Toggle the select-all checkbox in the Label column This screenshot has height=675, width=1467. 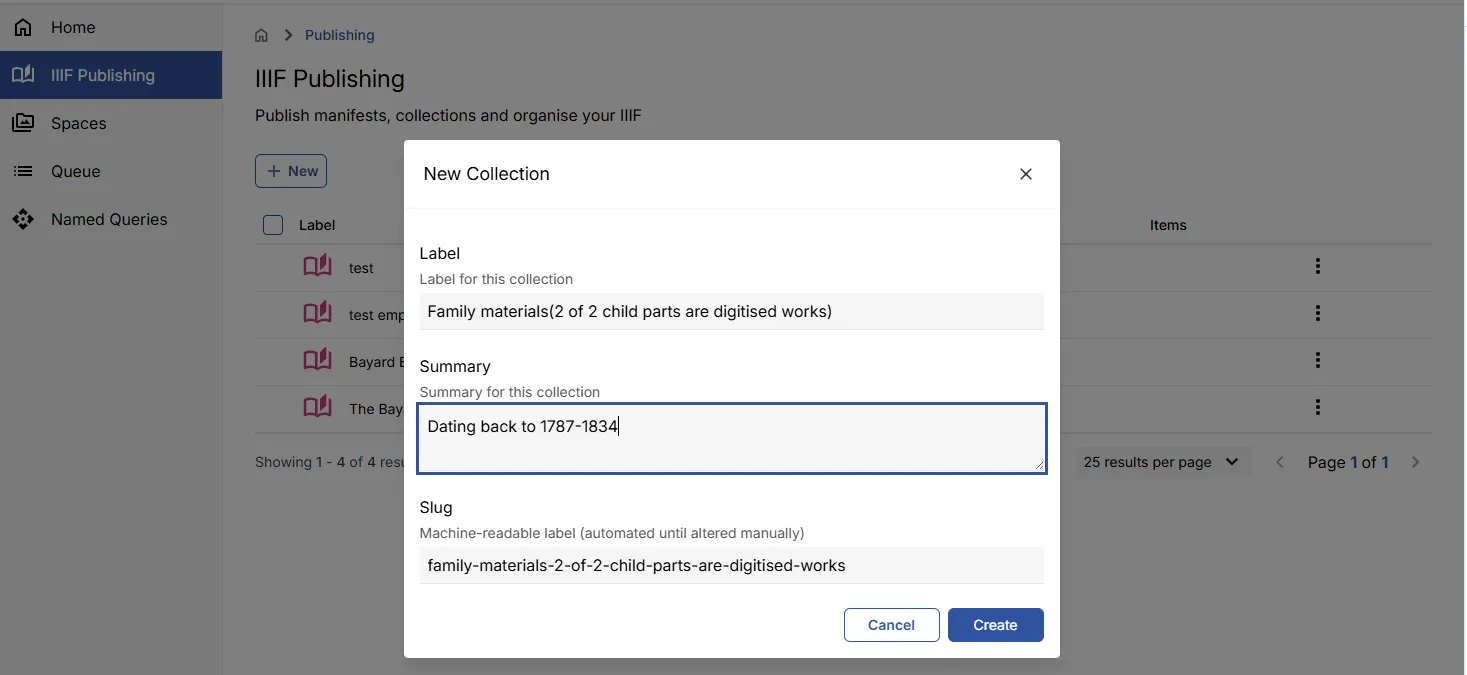pos(272,224)
